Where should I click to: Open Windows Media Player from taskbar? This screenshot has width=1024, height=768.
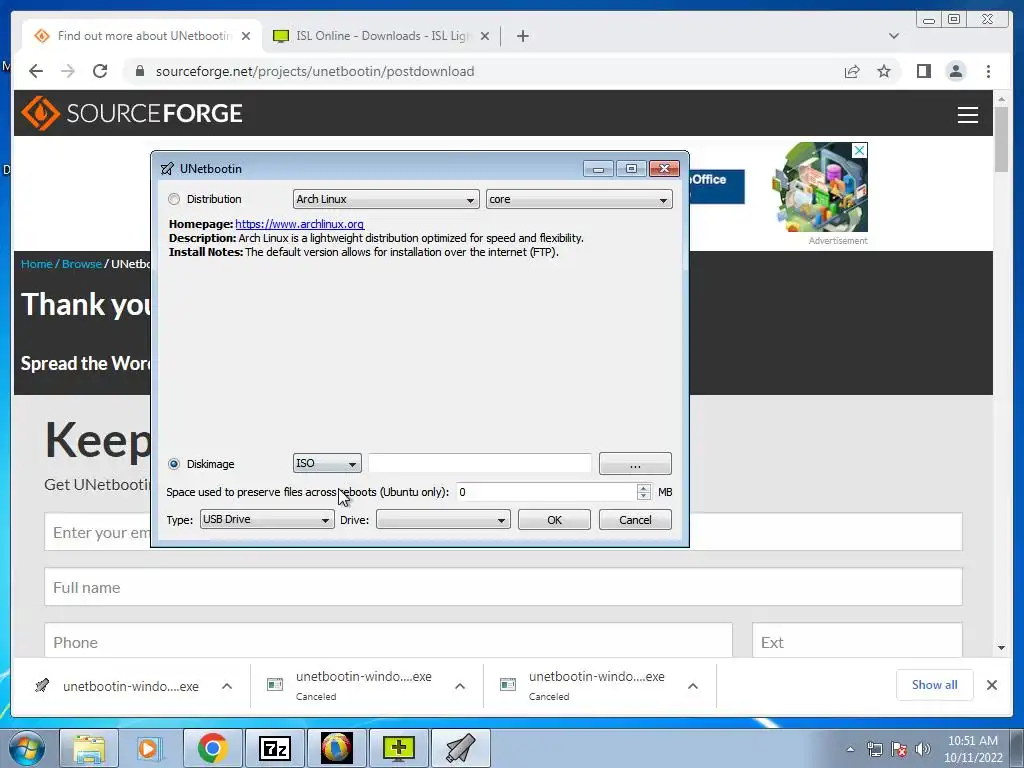tap(150, 748)
